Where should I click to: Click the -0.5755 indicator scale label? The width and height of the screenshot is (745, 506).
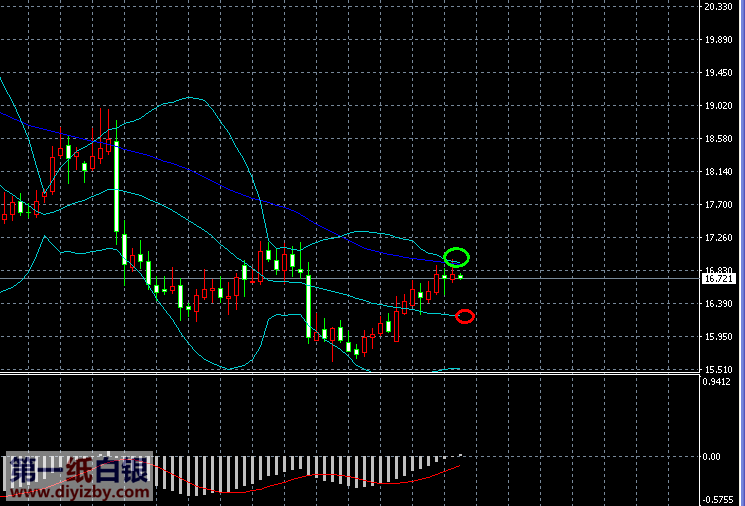(x=719, y=499)
